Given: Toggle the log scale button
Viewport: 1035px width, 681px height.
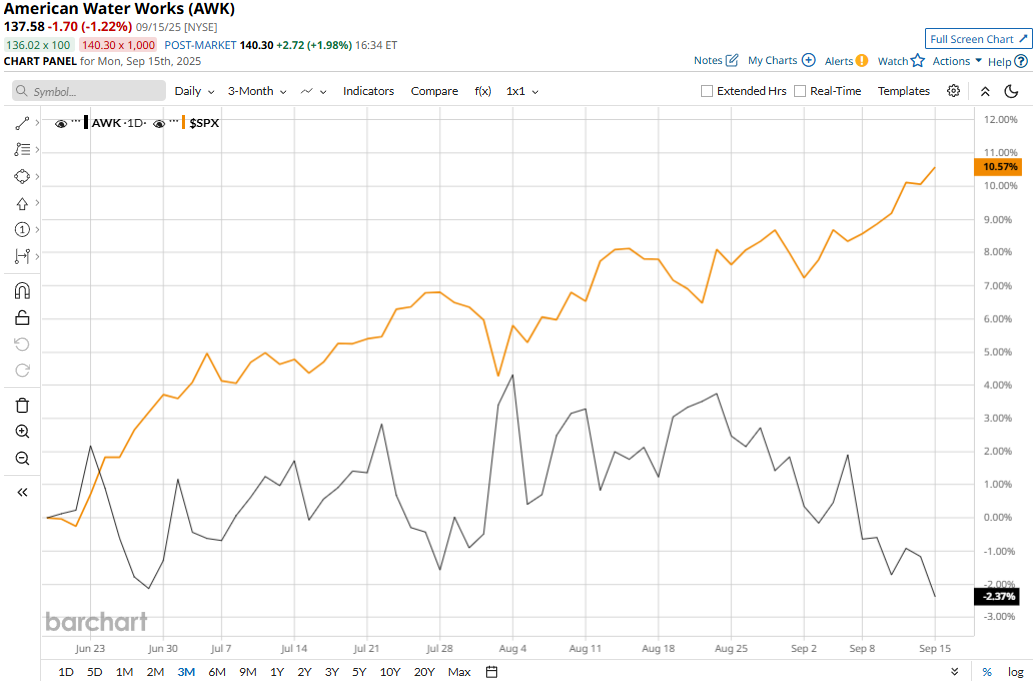Looking at the screenshot, I should point(1016,672).
